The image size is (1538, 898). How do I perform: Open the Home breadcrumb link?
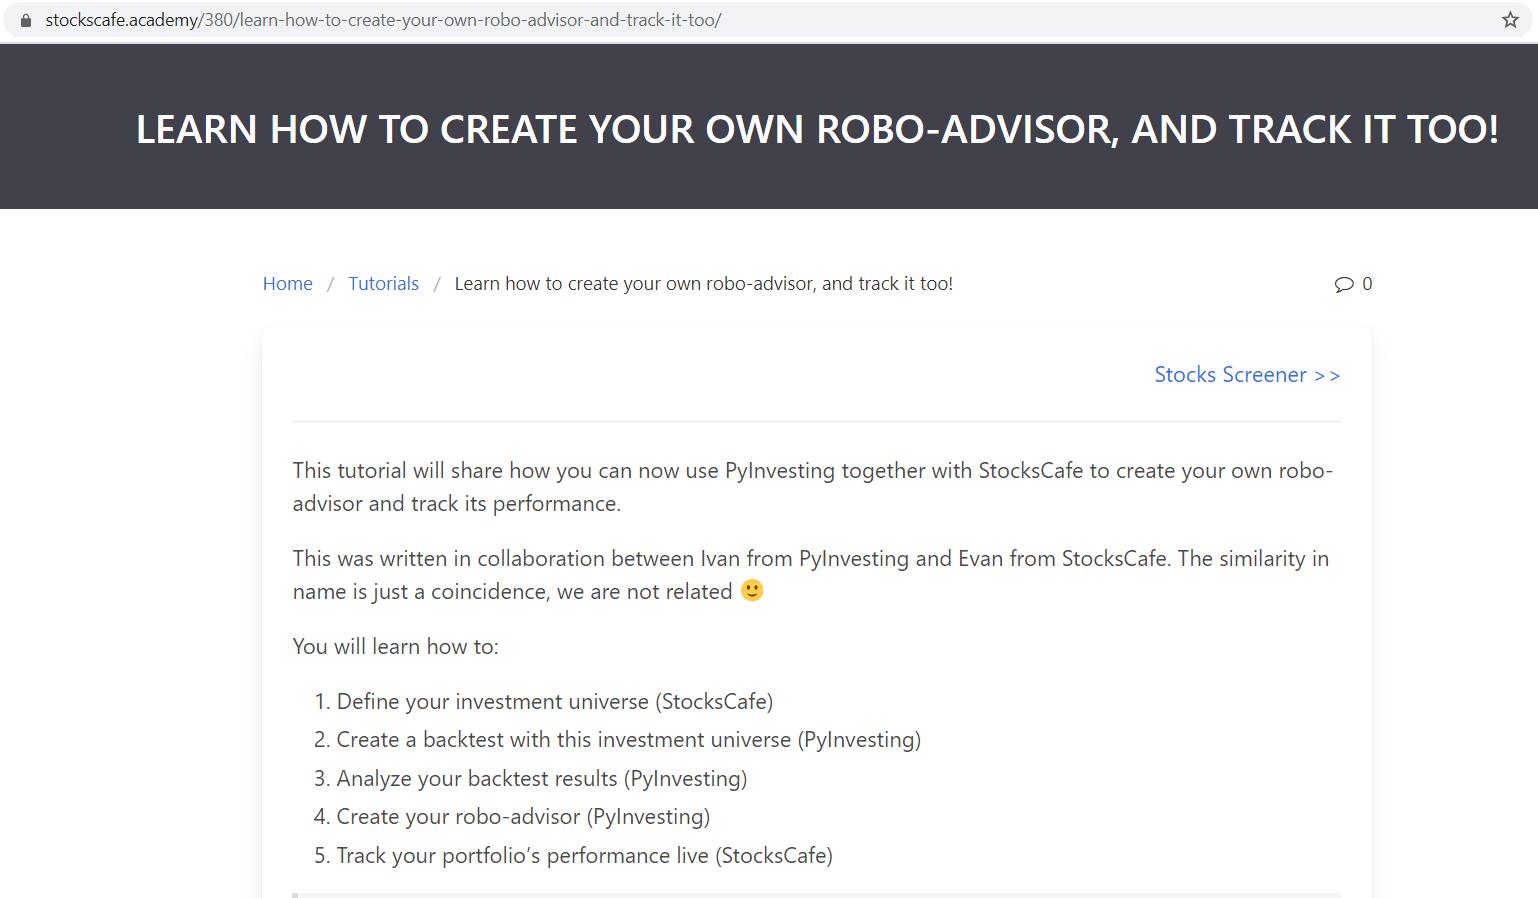[288, 284]
